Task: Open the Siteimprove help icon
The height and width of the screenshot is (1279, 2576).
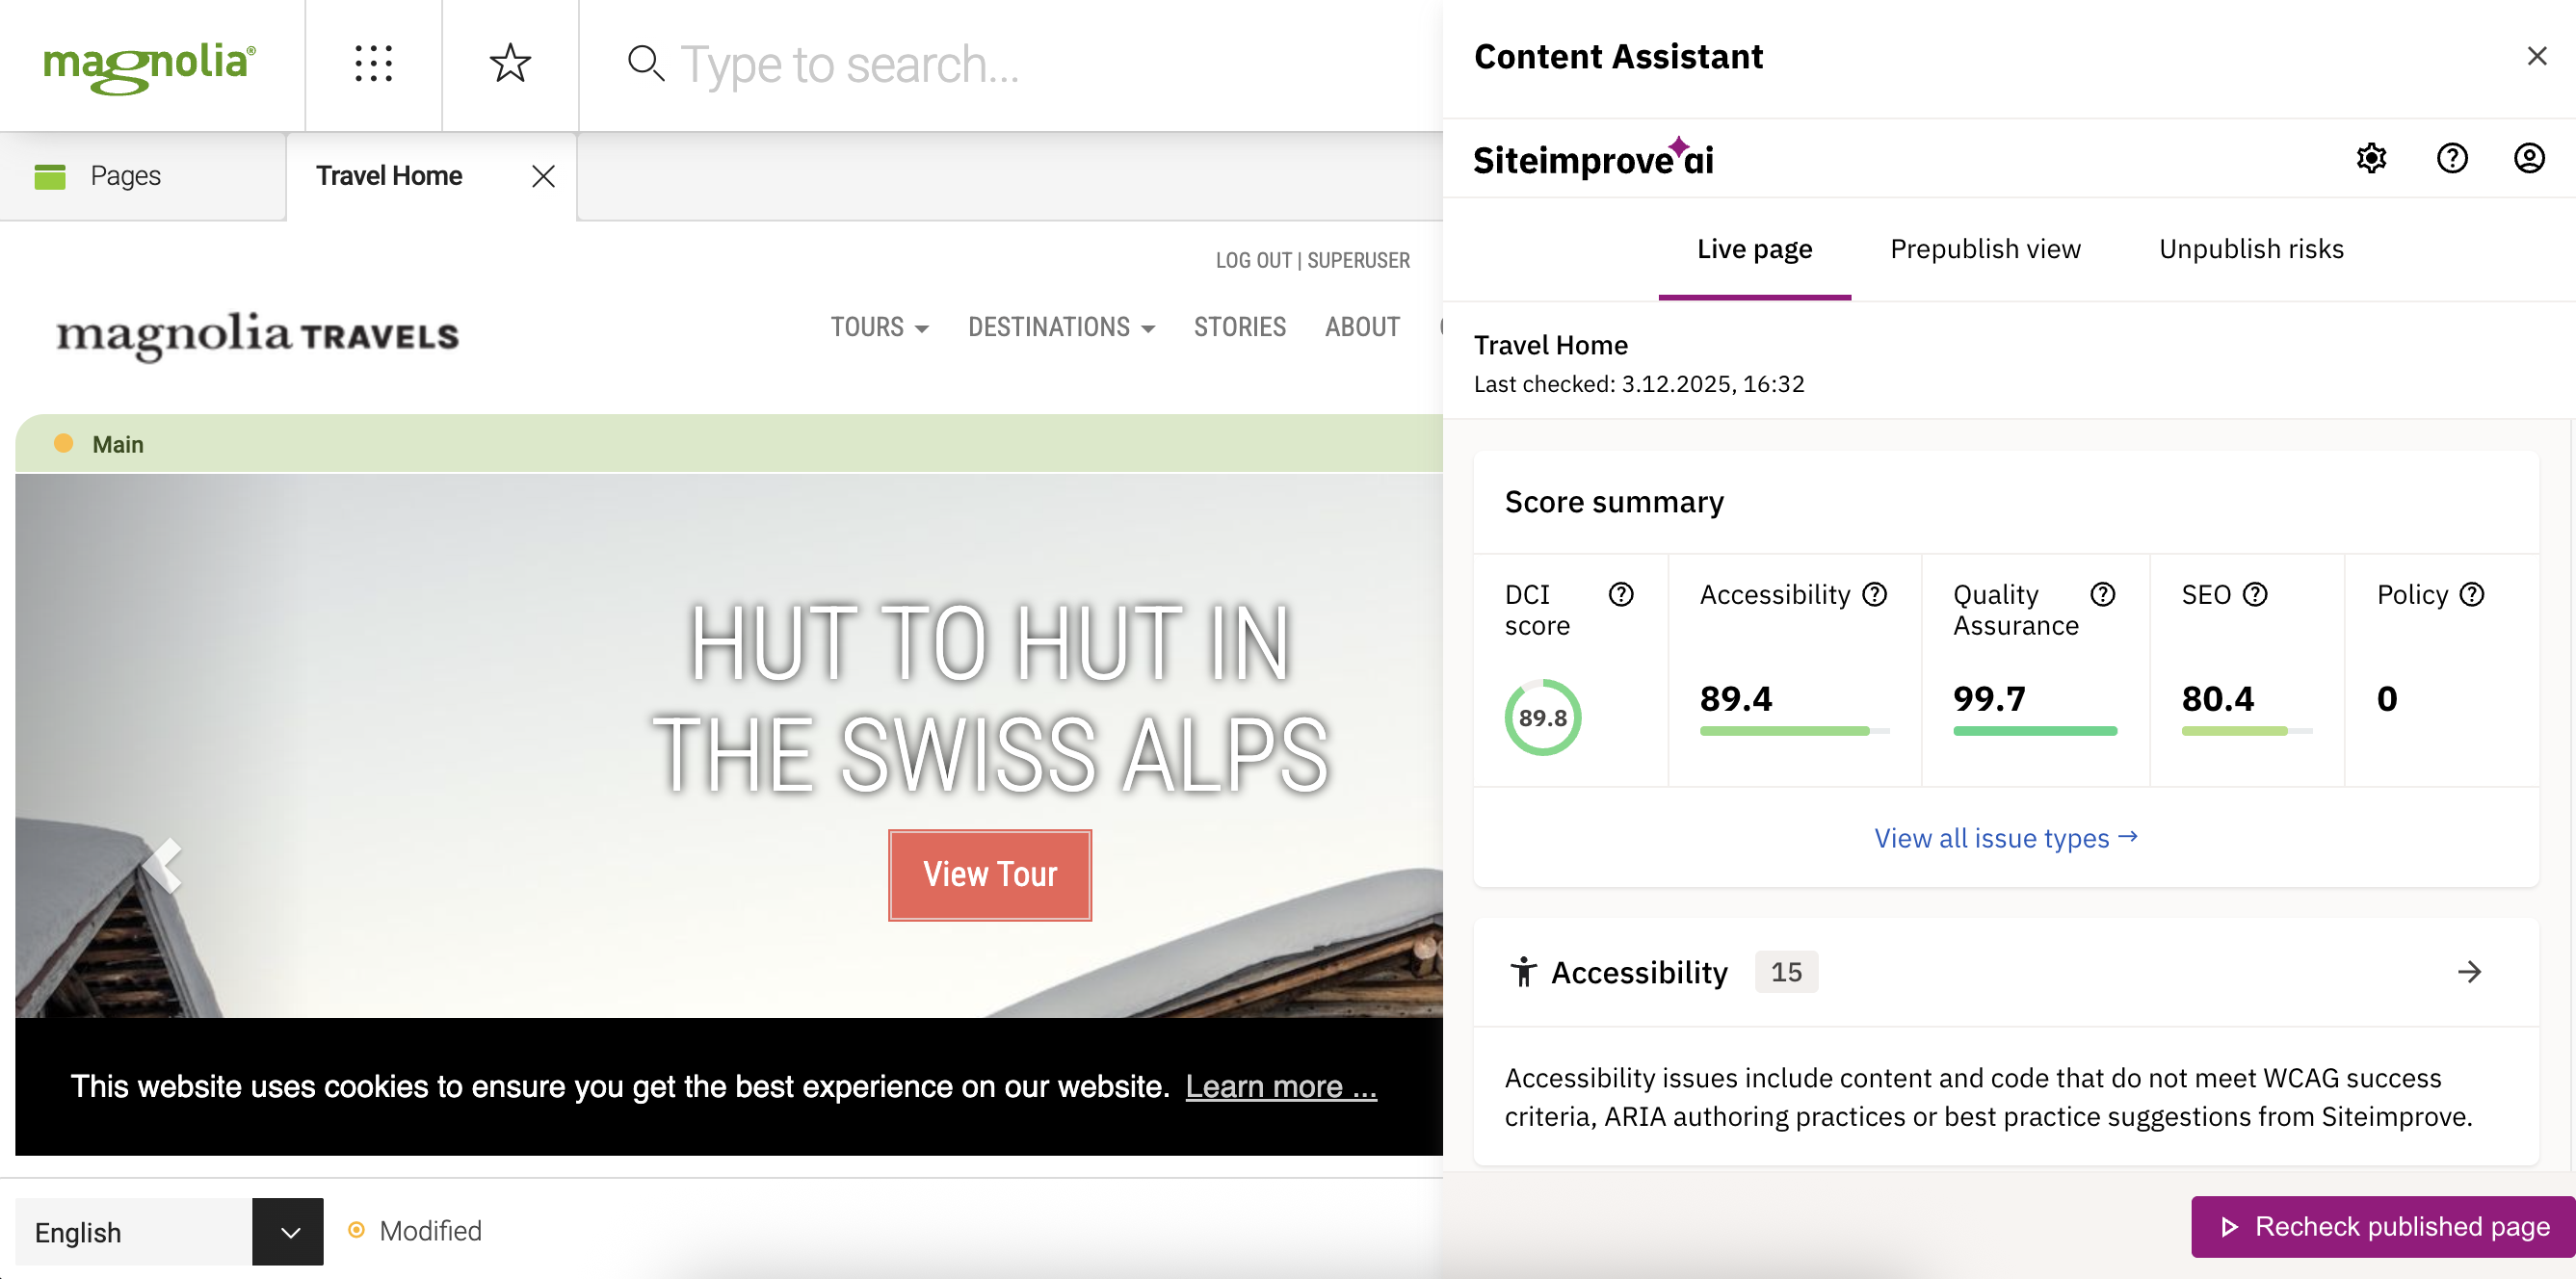Action: point(2451,158)
